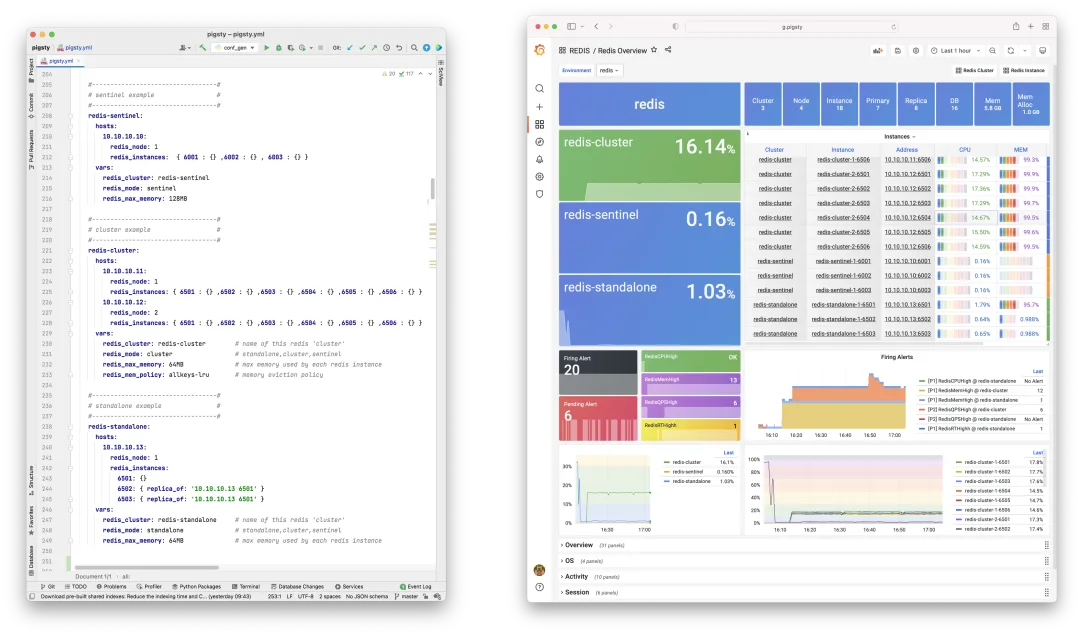Expand the Overview row section
Viewport: 1080px width, 636px height.
(x=577, y=545)
